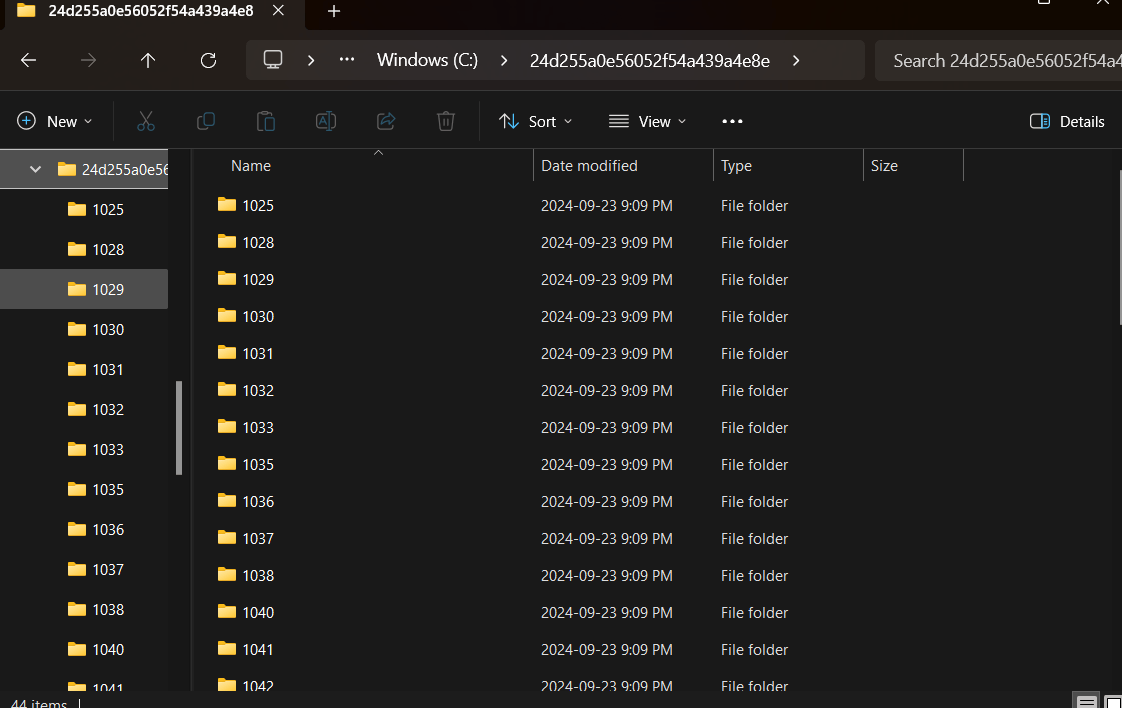Click the Share icon in toolbar
Viewport: 1122px width, 708px height.
[386, 122]
